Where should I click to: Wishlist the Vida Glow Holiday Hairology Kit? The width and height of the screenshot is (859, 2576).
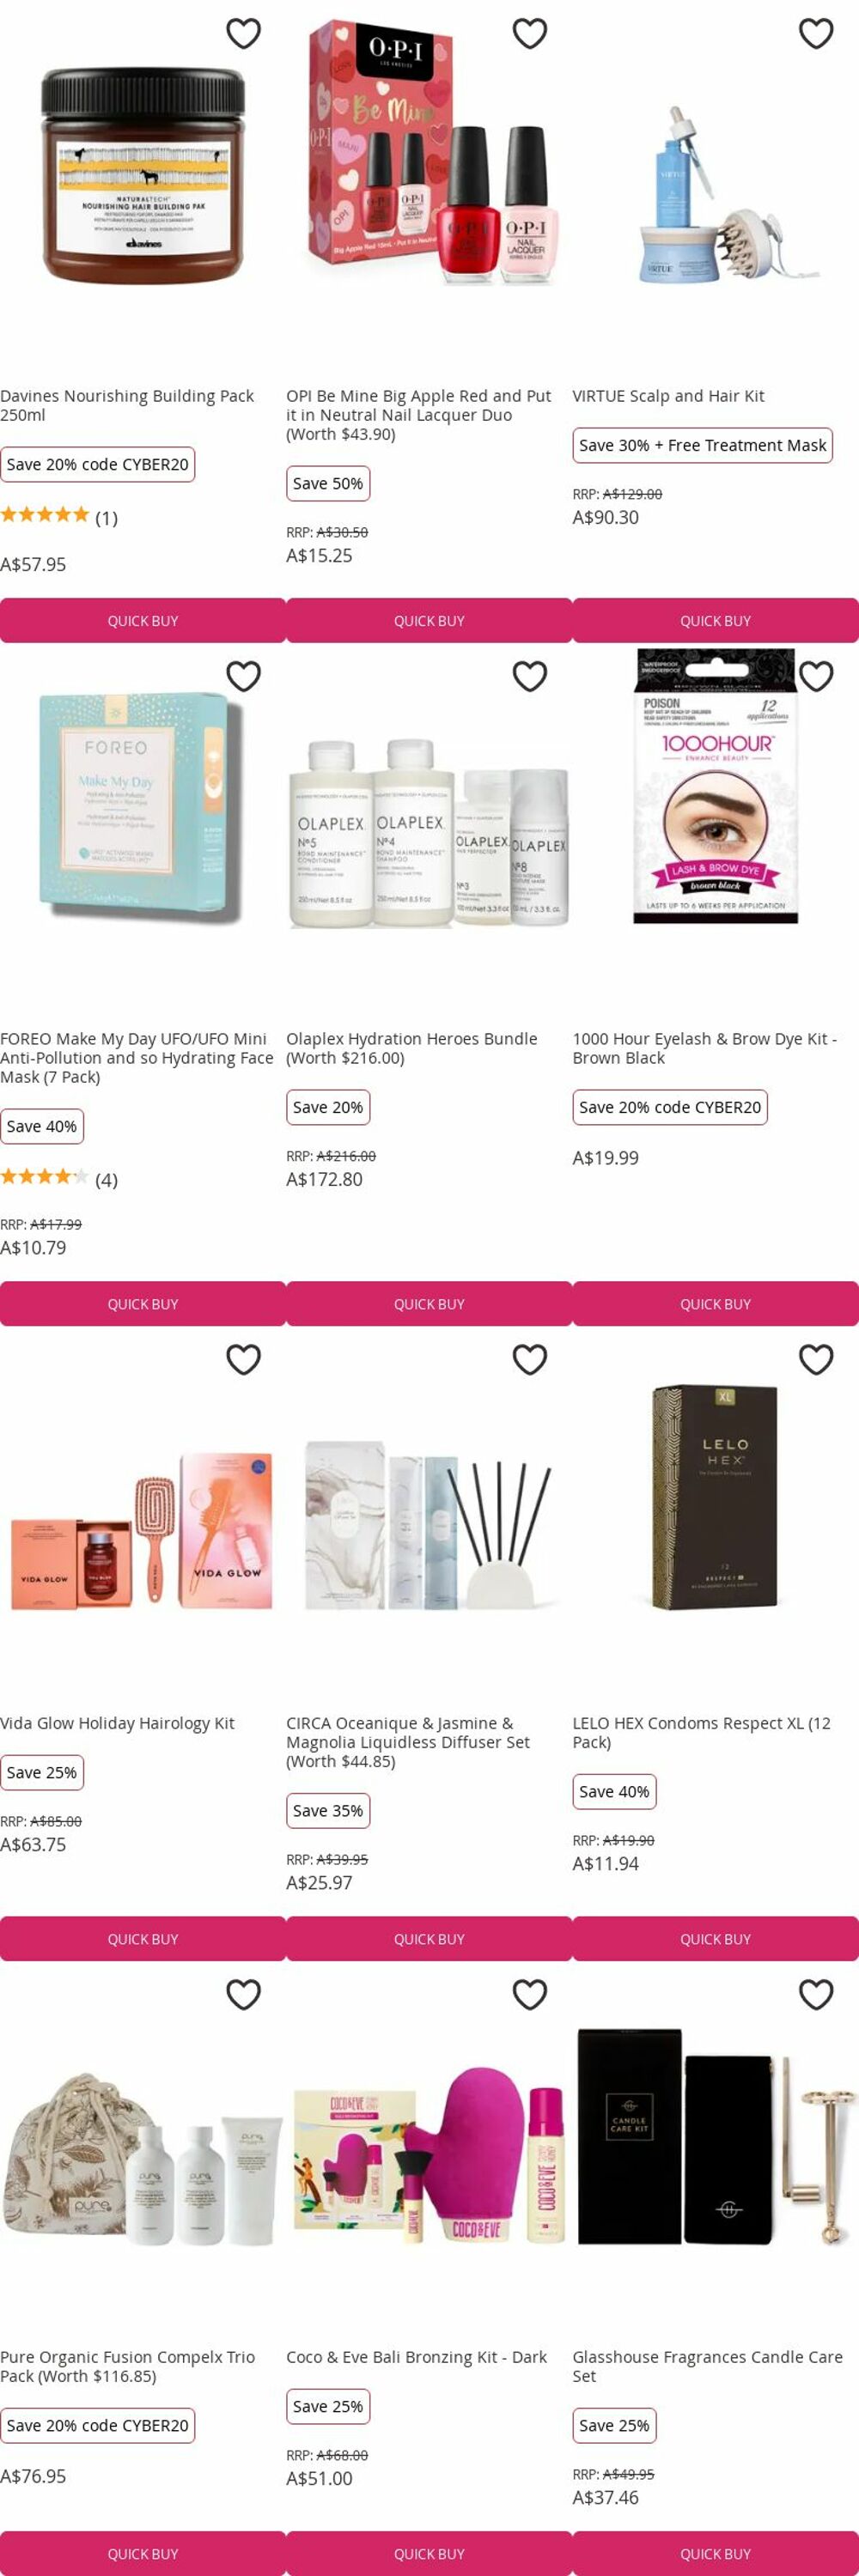(x=243, y=1360)
